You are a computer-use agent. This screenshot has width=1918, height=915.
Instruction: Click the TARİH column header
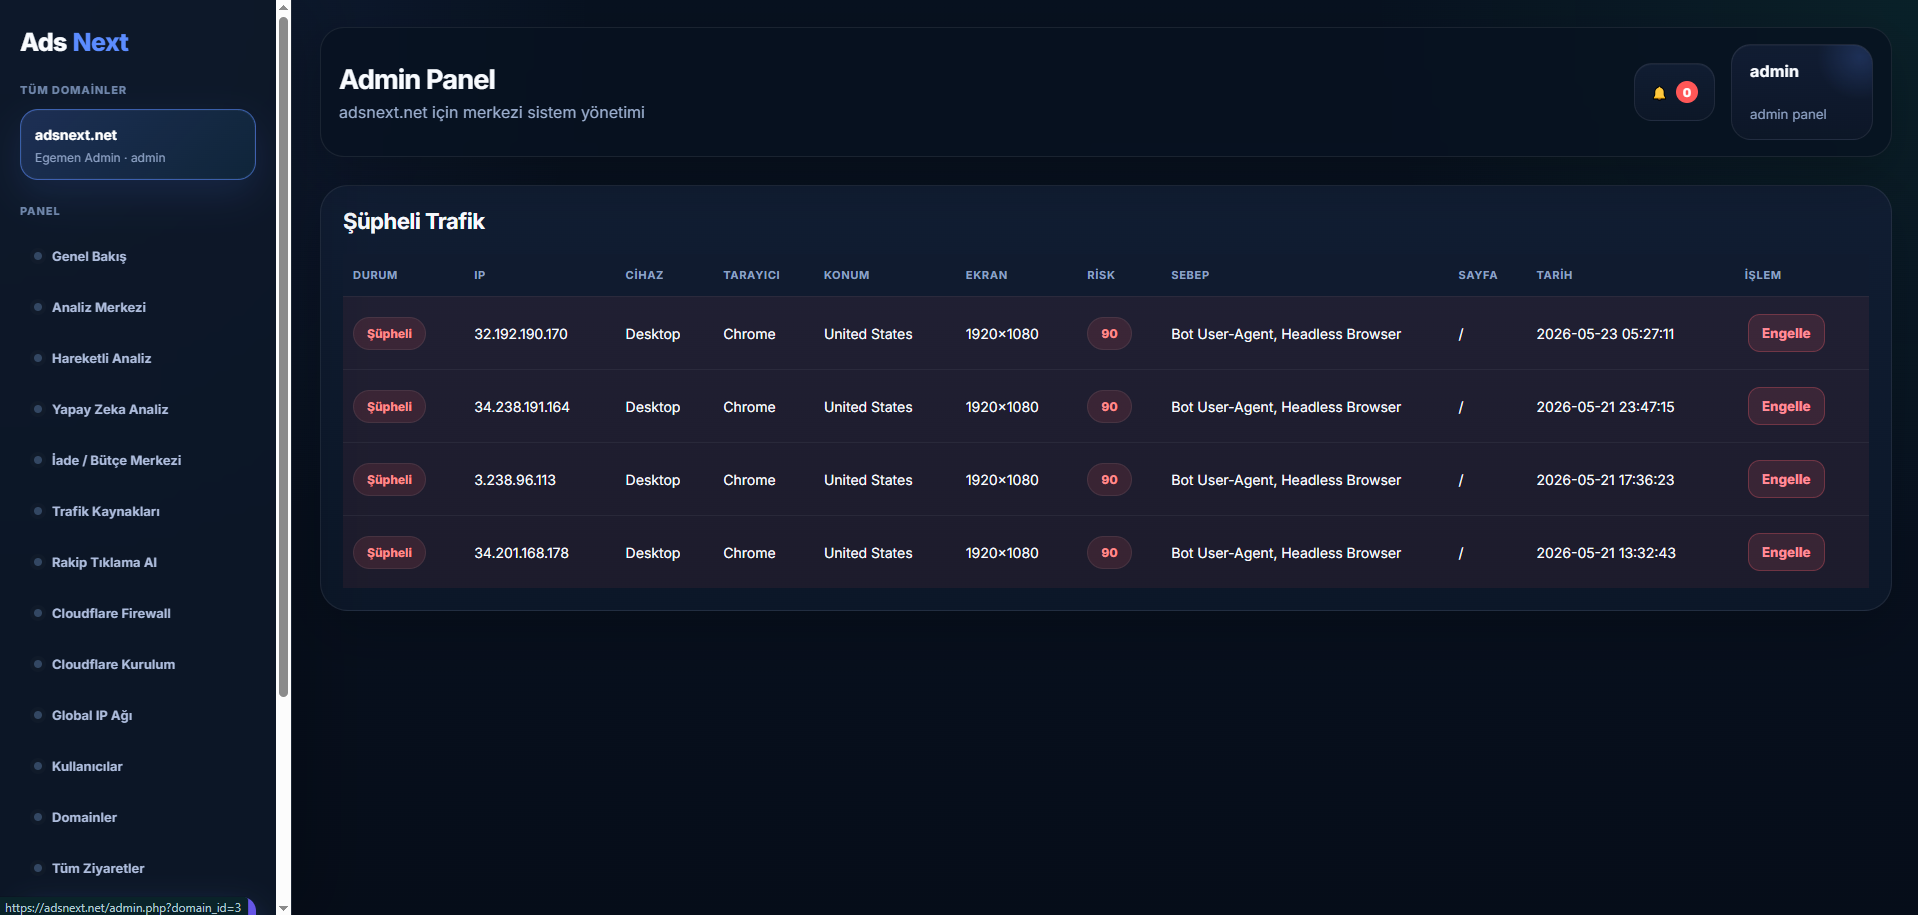point(1554,275)
